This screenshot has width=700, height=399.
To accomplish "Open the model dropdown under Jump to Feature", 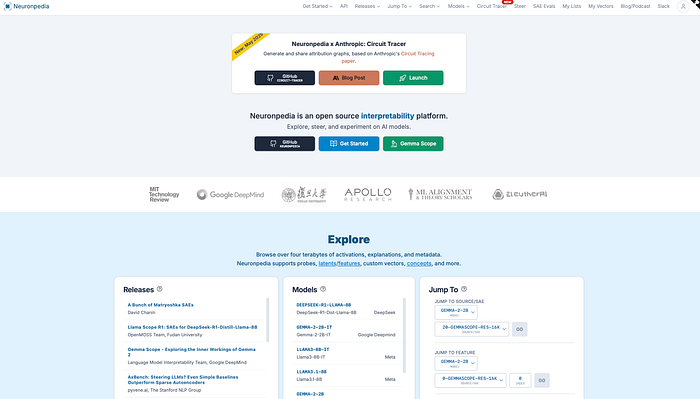I will (456, 363).
